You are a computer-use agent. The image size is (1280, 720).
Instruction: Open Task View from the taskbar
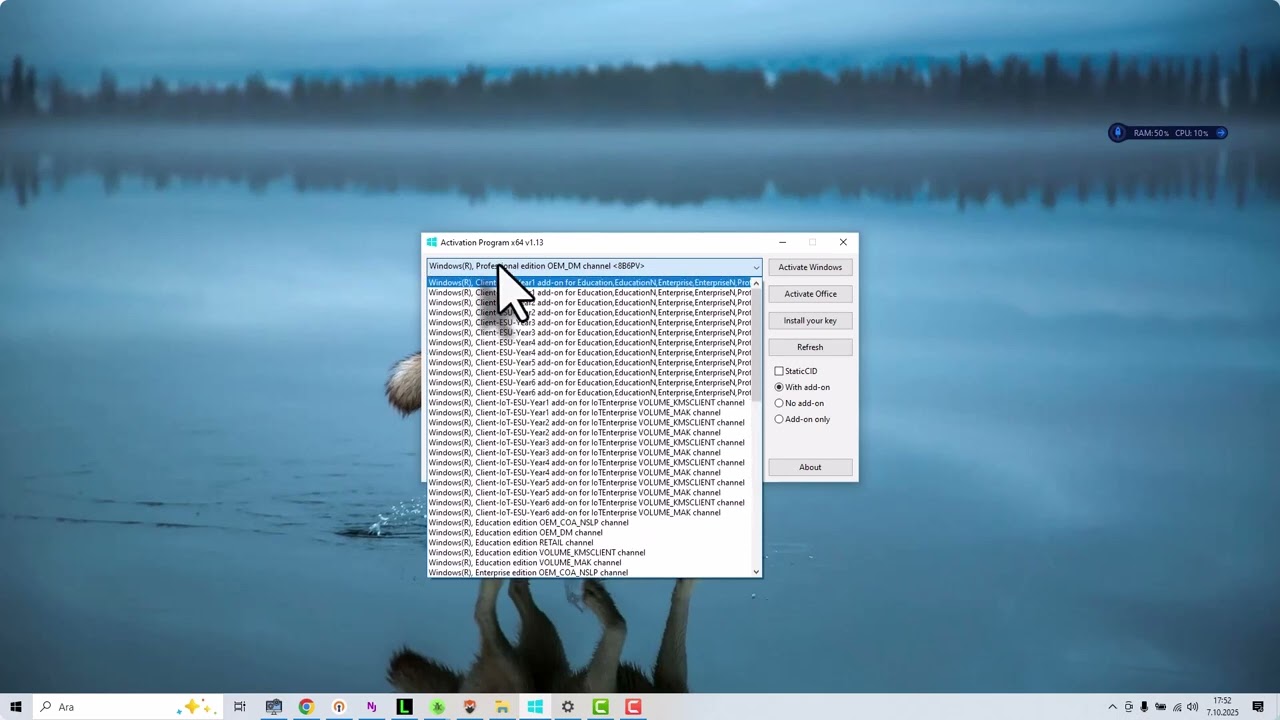240,707
